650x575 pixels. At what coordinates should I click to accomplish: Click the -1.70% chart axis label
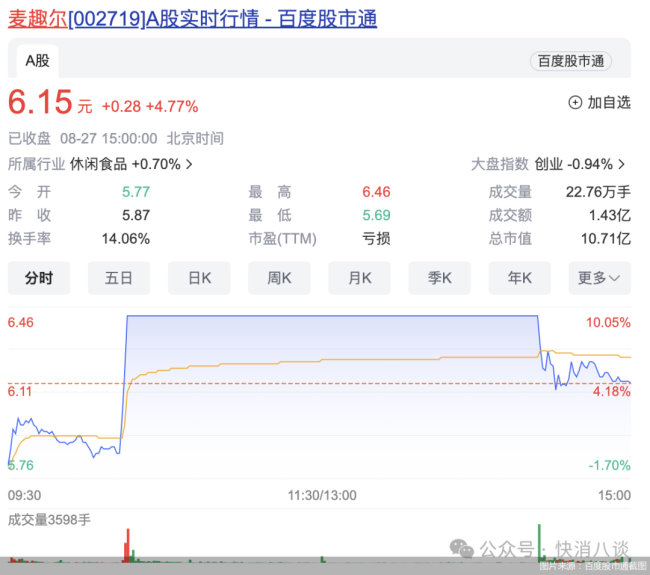[x=609, y=465]
